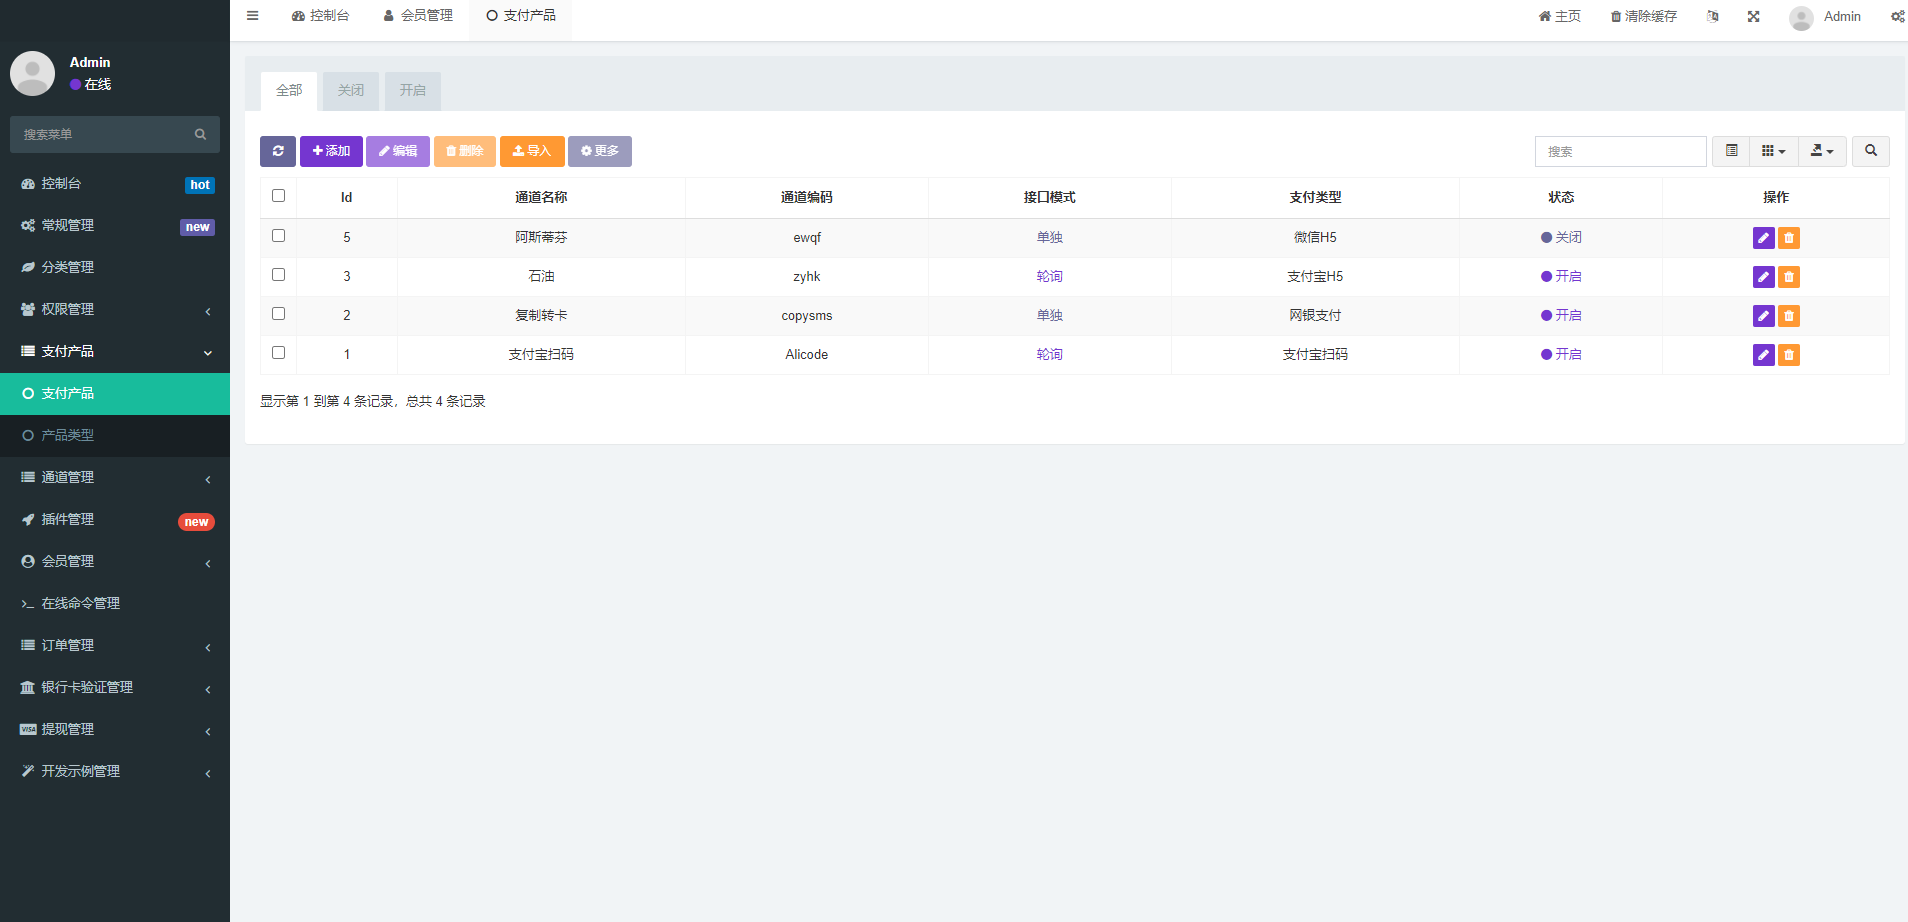Toggle the table card view icon
The height and width of the screenshot is (922, 1908).
[x=1732, y=151]
